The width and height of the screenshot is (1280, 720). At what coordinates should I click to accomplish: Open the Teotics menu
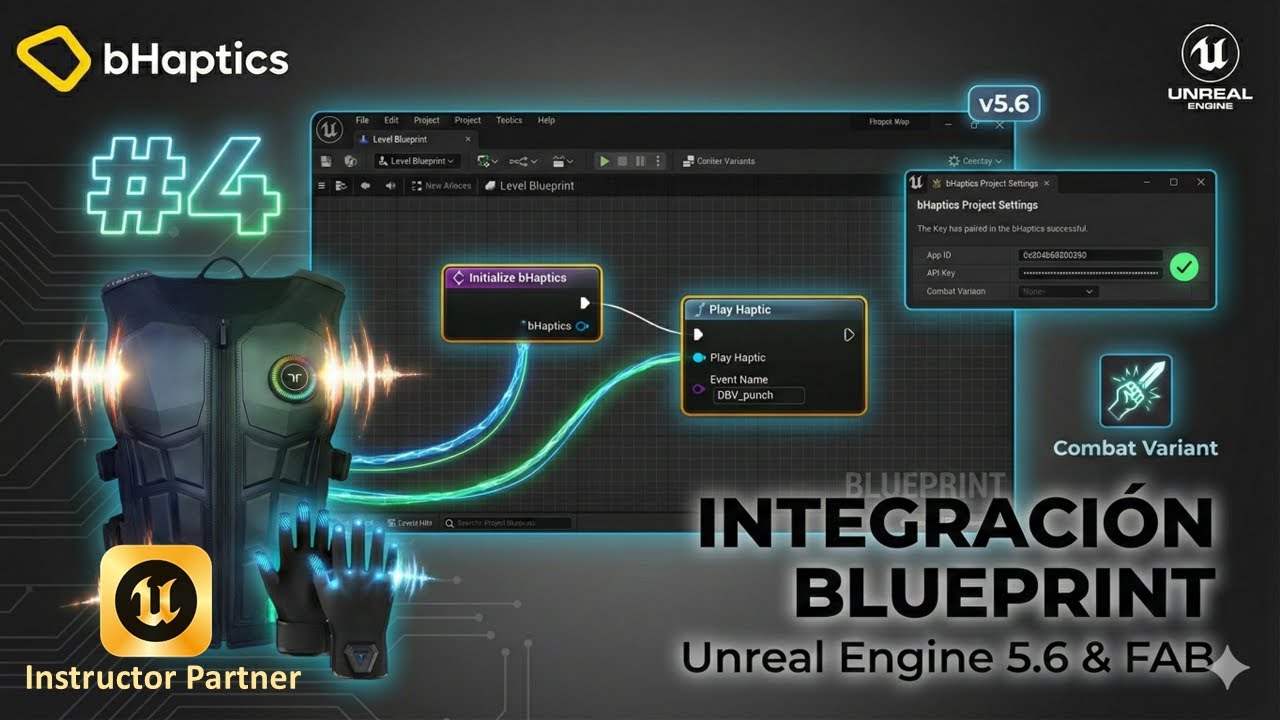pos(509,120)
